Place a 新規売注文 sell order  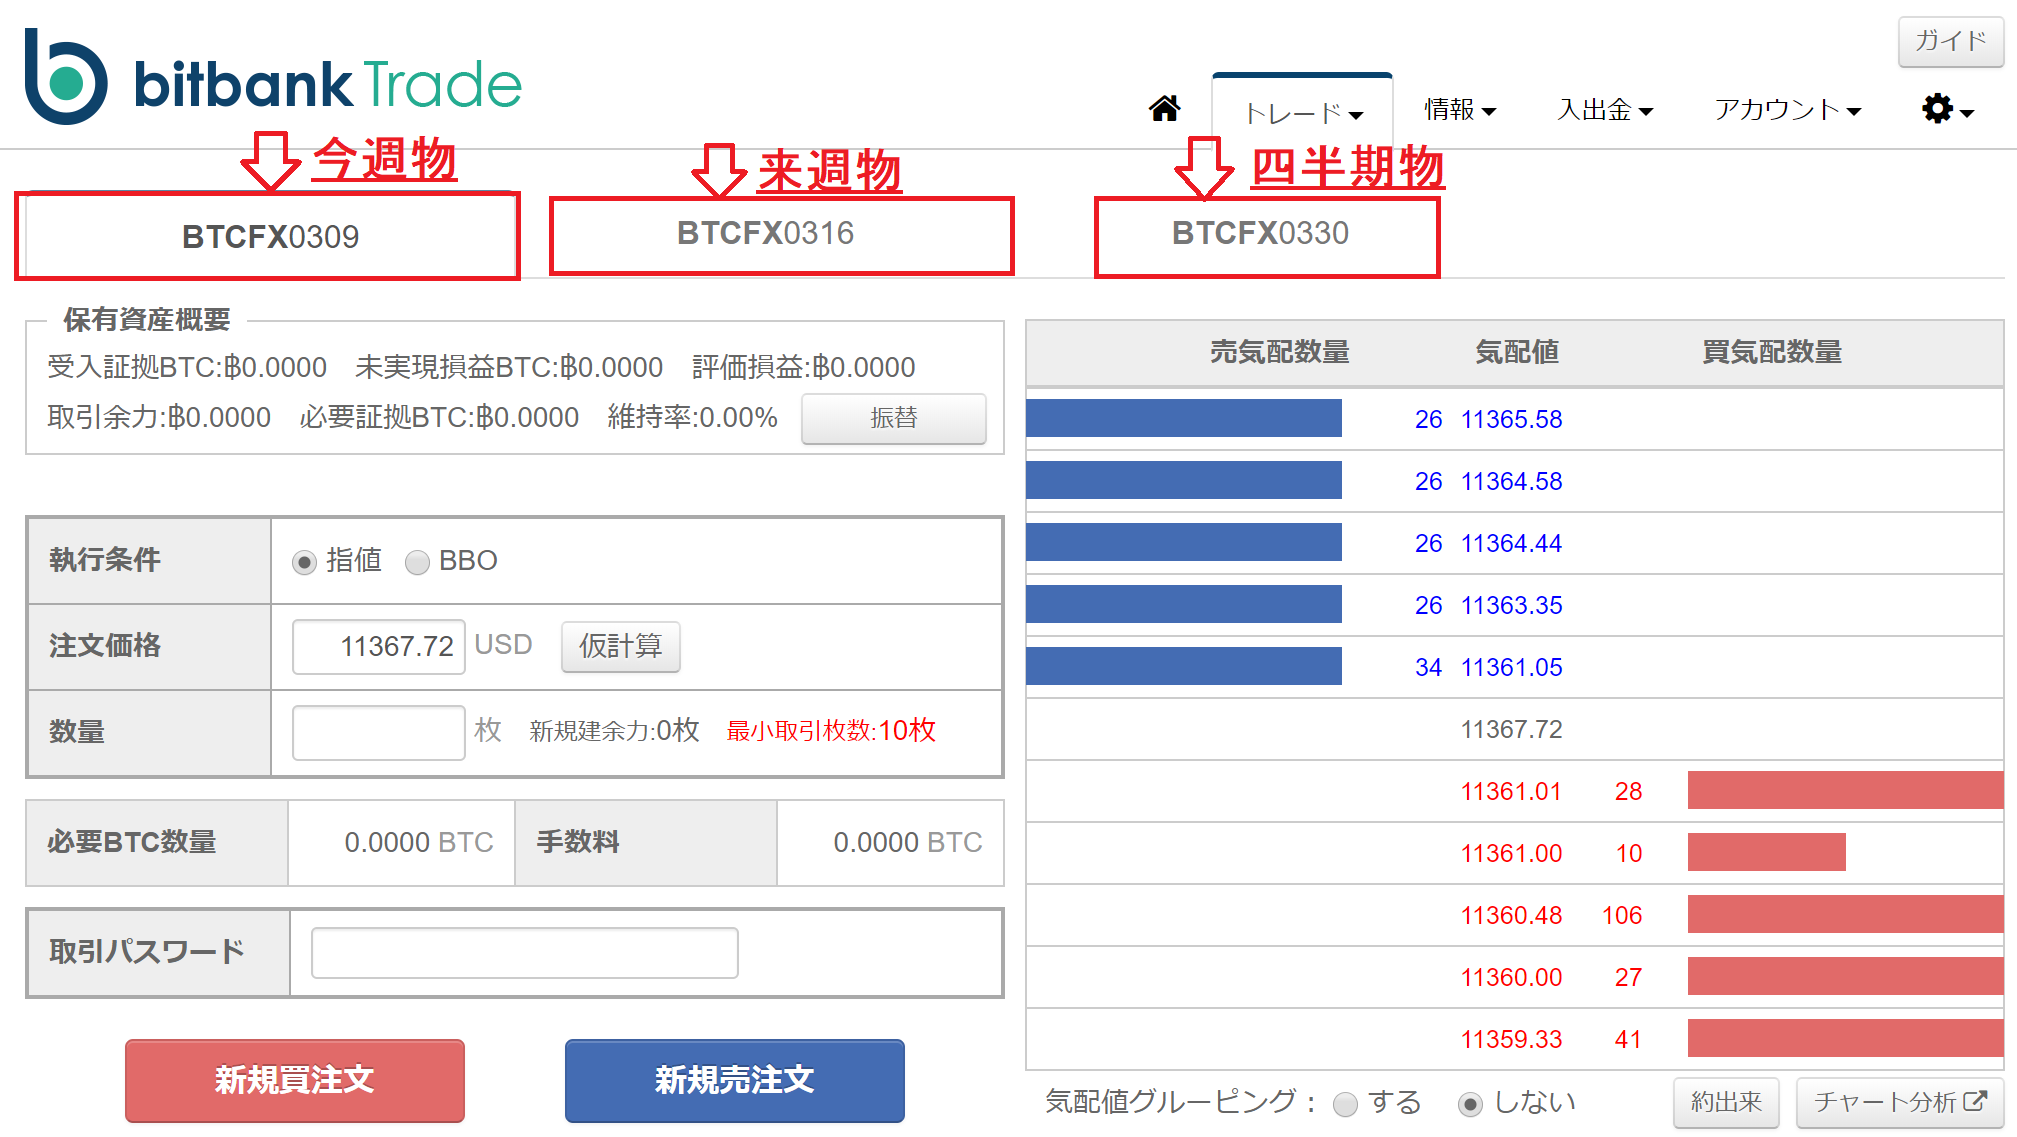(x=735, y=1080)
